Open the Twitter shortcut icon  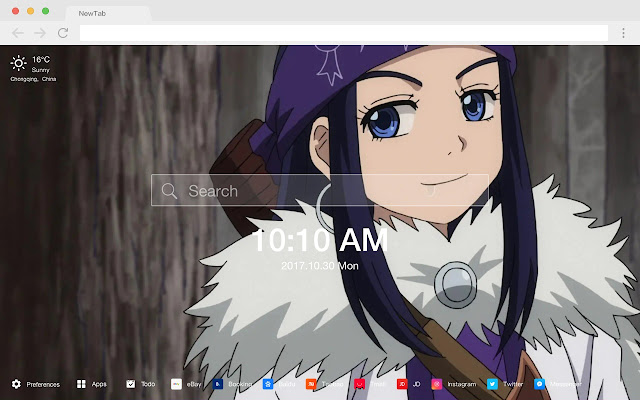(492, 384)
